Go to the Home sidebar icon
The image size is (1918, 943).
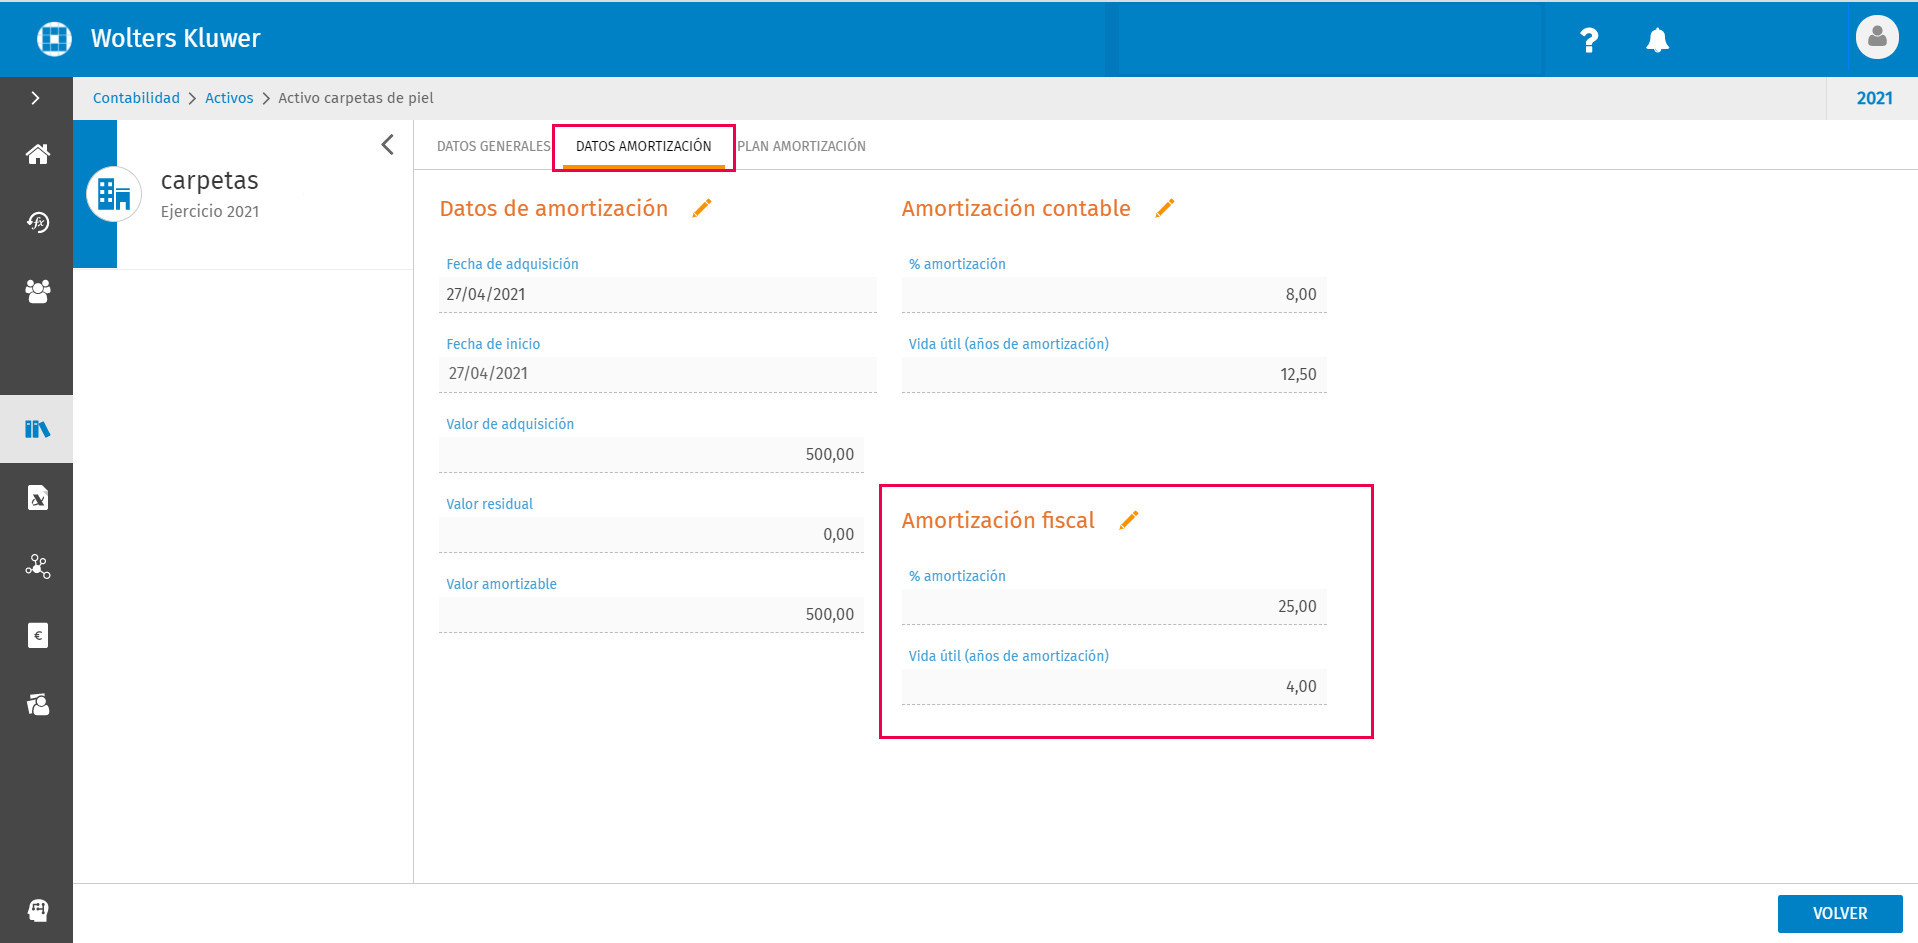point(37,154)
